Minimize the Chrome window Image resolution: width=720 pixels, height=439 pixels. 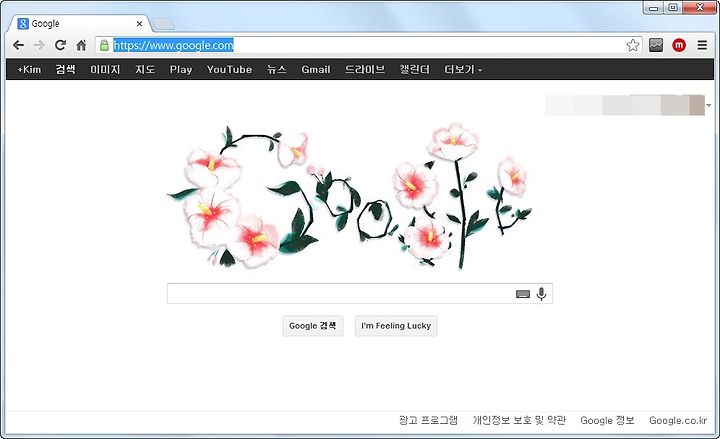coord(654,8)
